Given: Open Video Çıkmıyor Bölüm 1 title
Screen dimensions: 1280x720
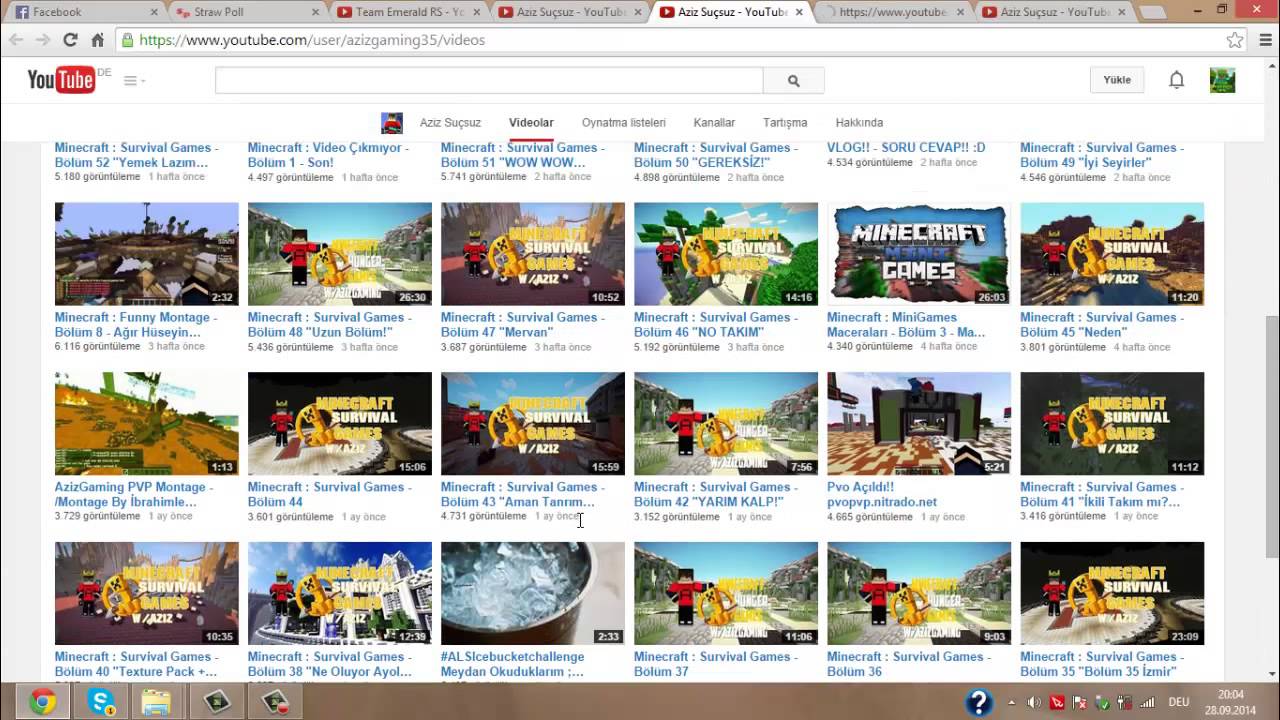Looking at the screenshot, I should [329, 155].
